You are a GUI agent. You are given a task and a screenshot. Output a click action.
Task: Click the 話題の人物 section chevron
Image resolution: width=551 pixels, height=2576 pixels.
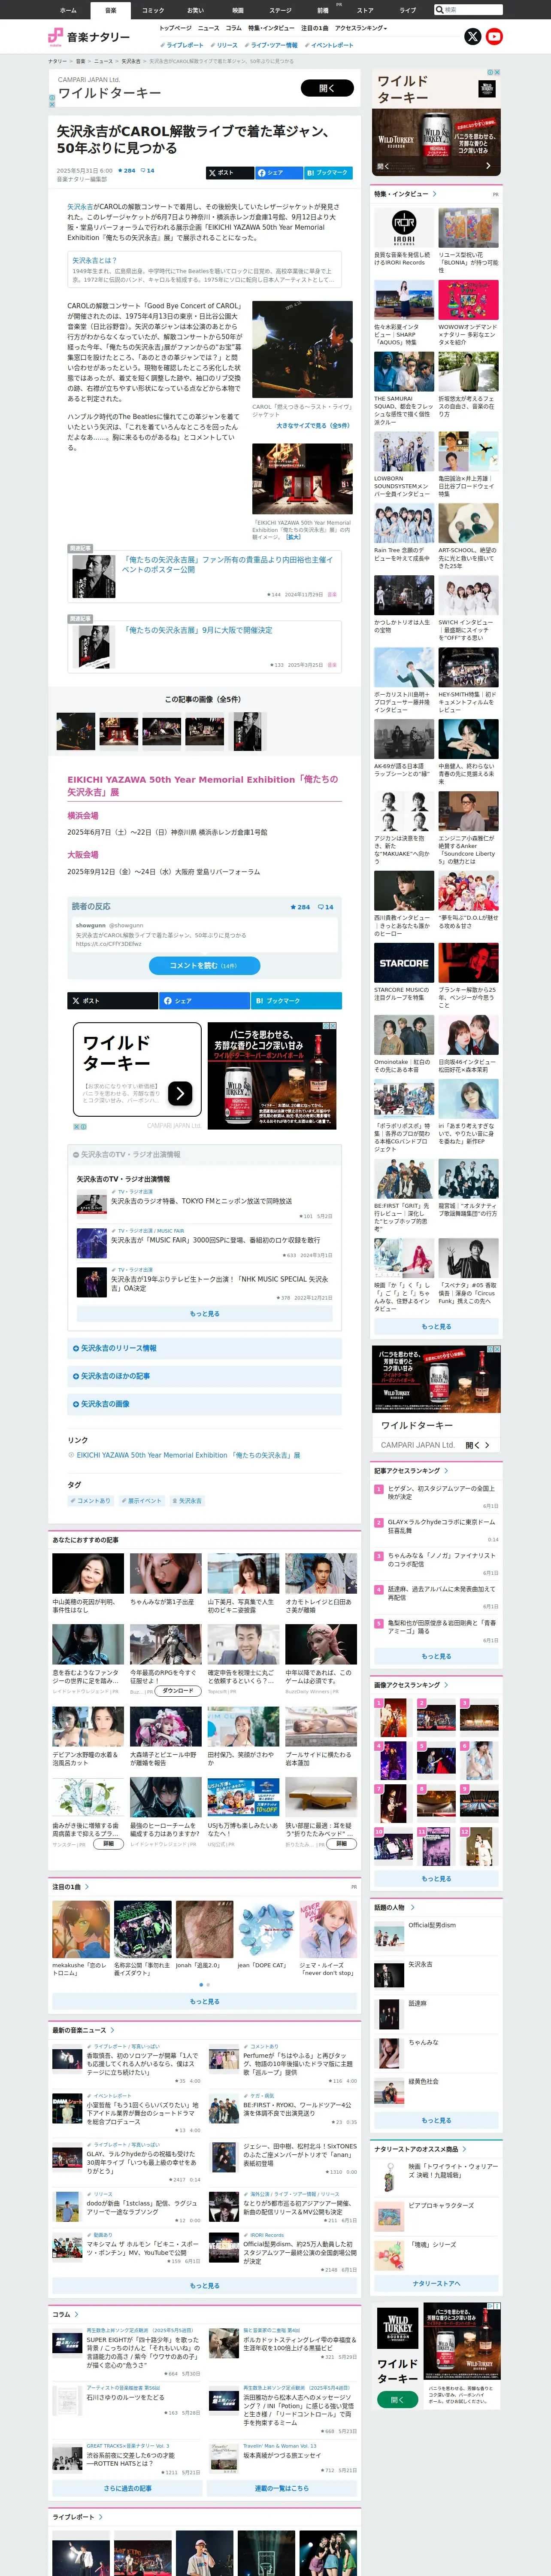click(x=412, y=1908)
